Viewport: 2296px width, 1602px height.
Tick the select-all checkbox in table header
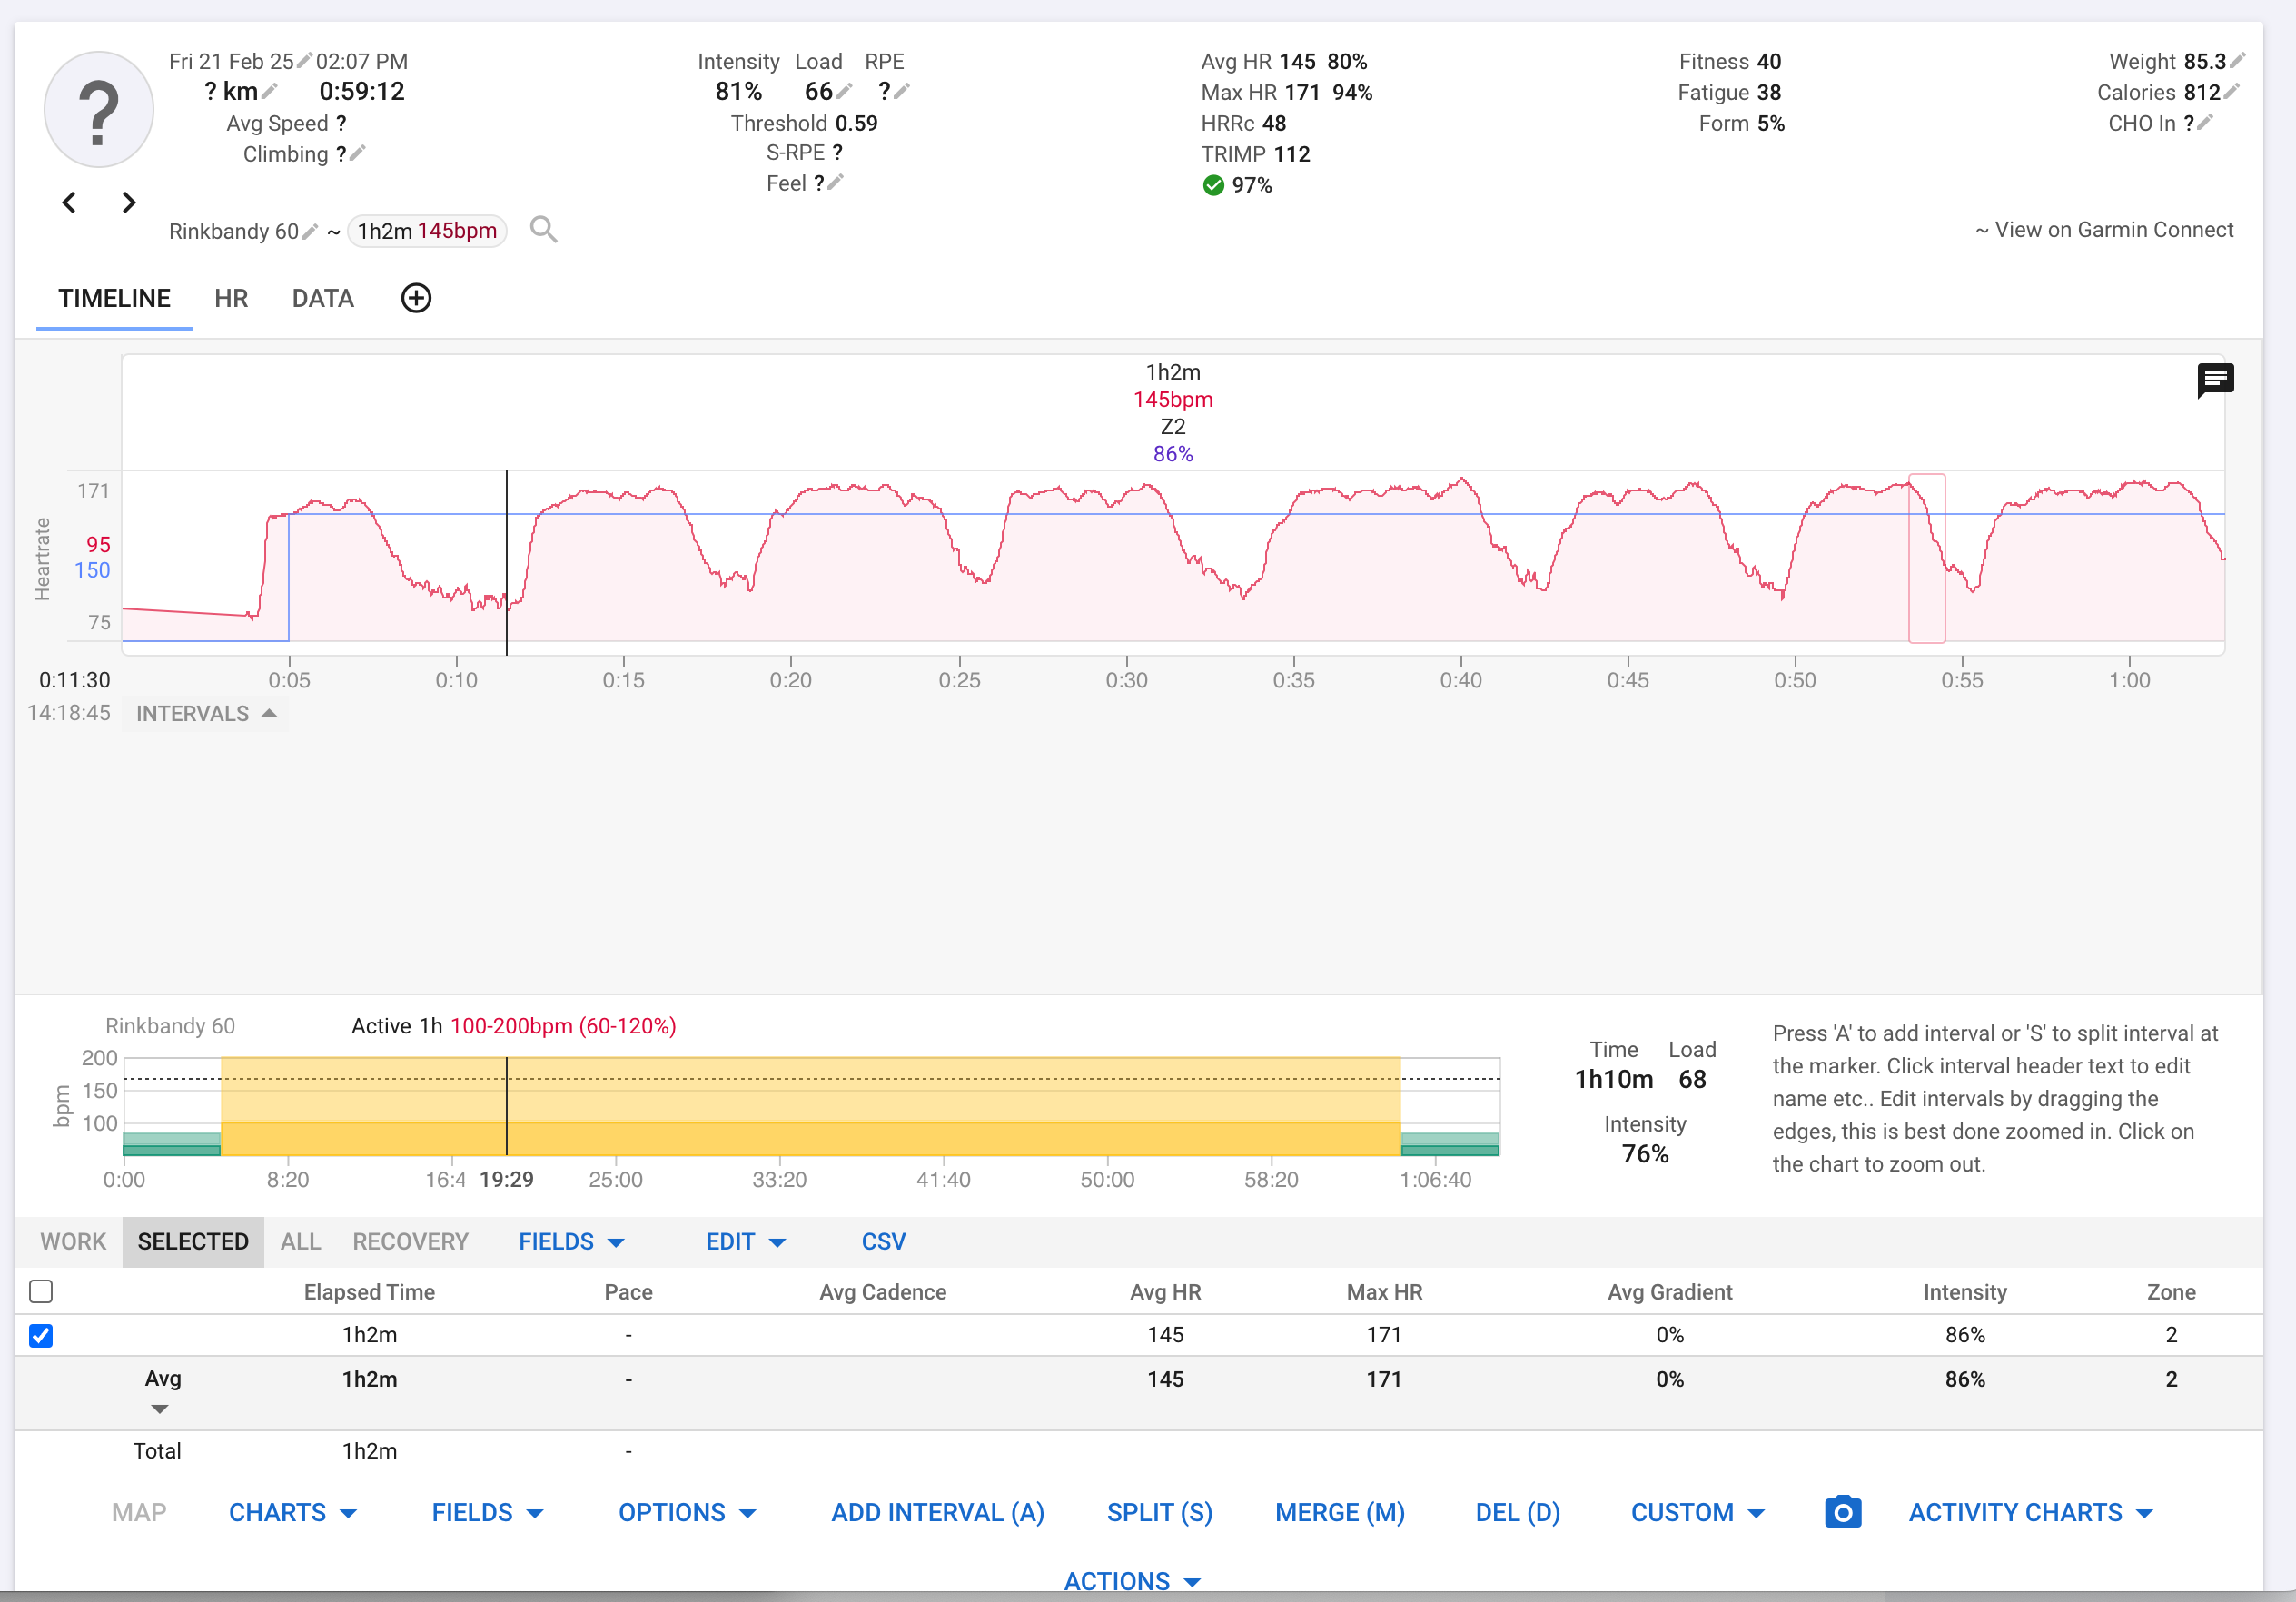[x=41, y=1291]
